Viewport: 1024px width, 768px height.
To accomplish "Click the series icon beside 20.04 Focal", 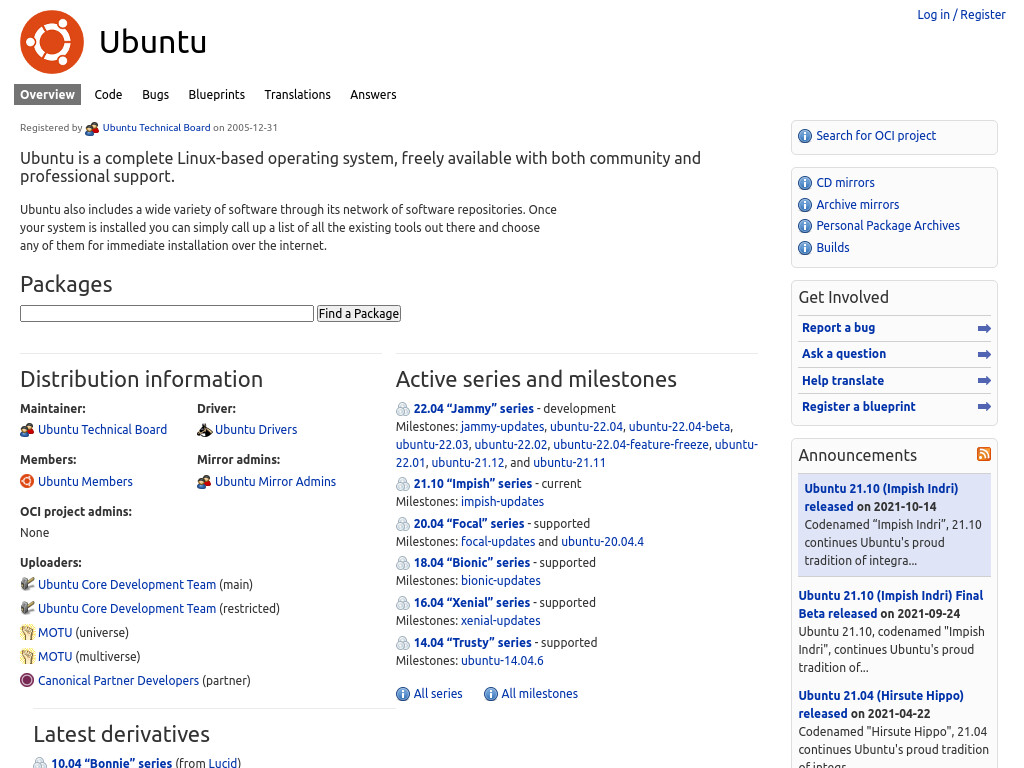I will tap(403, 524).
